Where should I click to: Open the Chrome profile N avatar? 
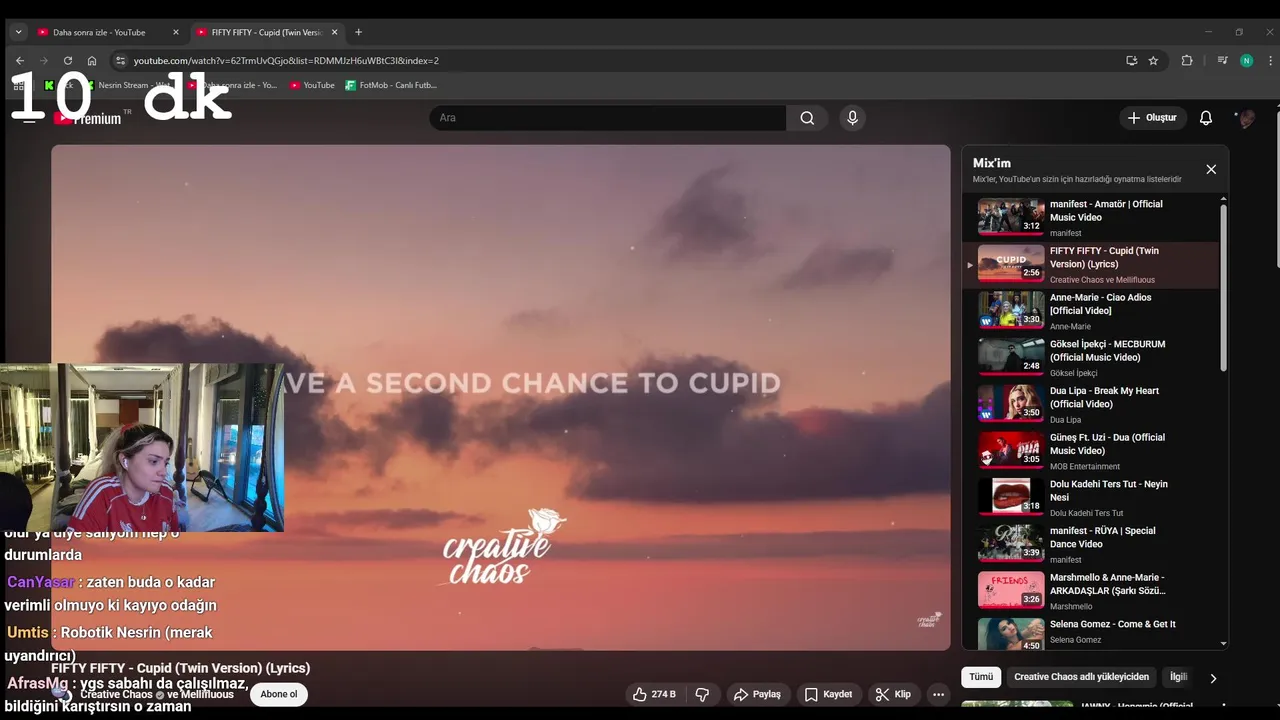coord(1246,60)
